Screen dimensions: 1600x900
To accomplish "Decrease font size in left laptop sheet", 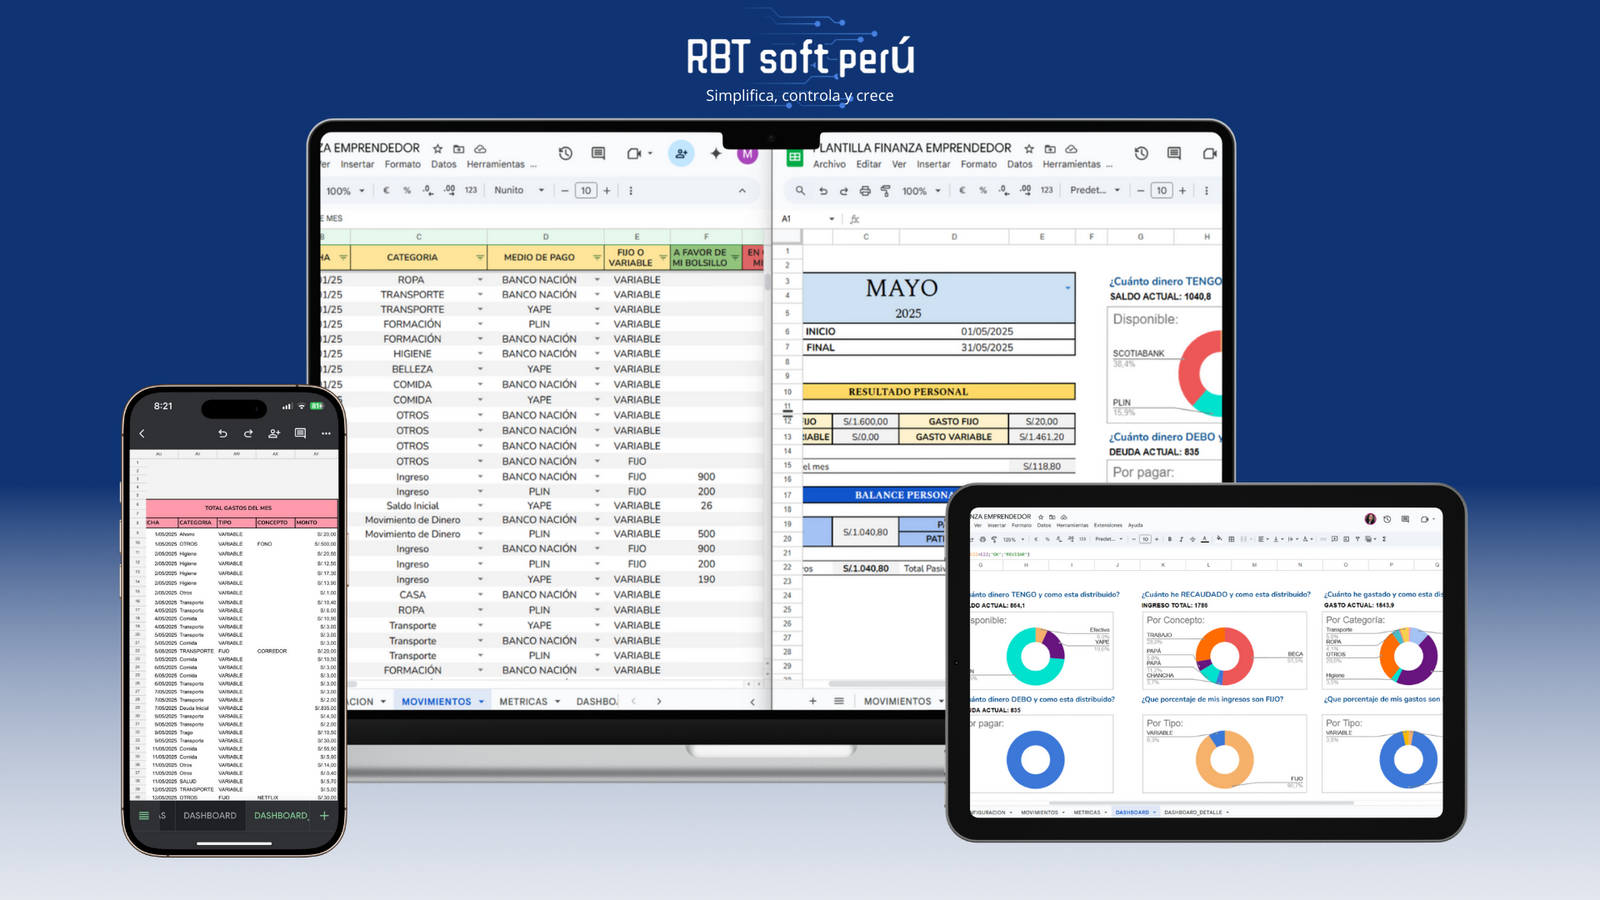I will [565, 190].
